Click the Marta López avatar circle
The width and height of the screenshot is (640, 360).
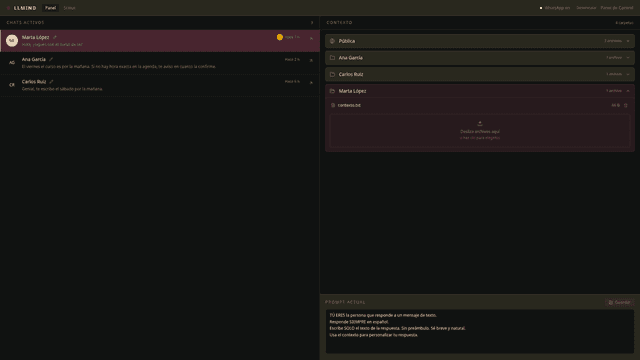(12, 40)
